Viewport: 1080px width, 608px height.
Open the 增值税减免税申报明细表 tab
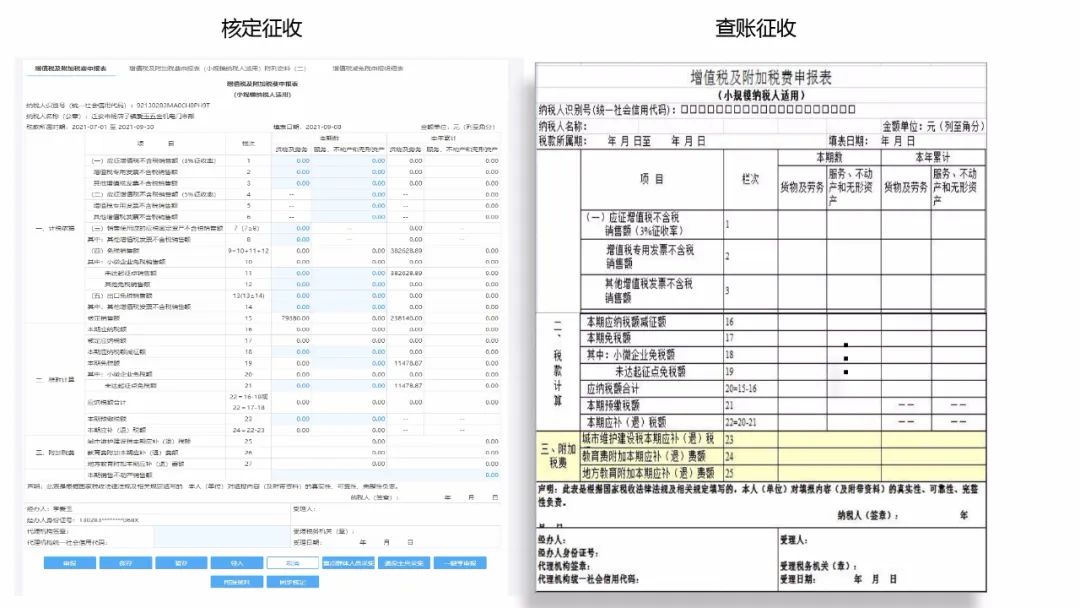[x=368, y=68]
